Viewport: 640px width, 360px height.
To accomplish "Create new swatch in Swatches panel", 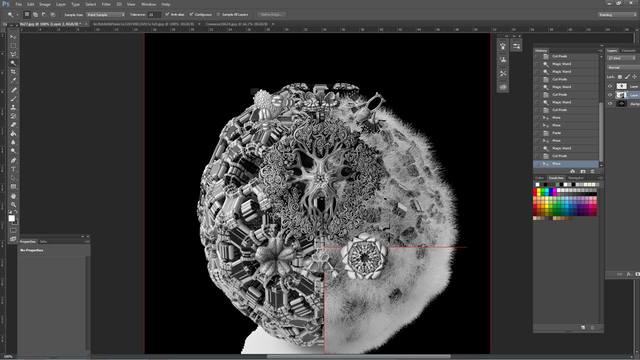I will 583,327.
